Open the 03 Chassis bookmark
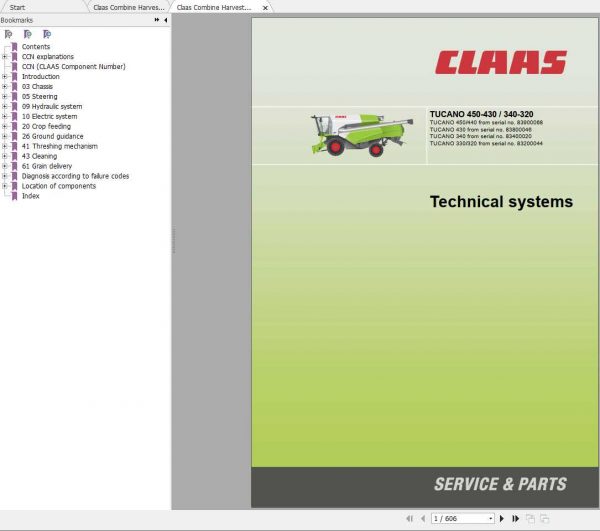 (37, 86)
